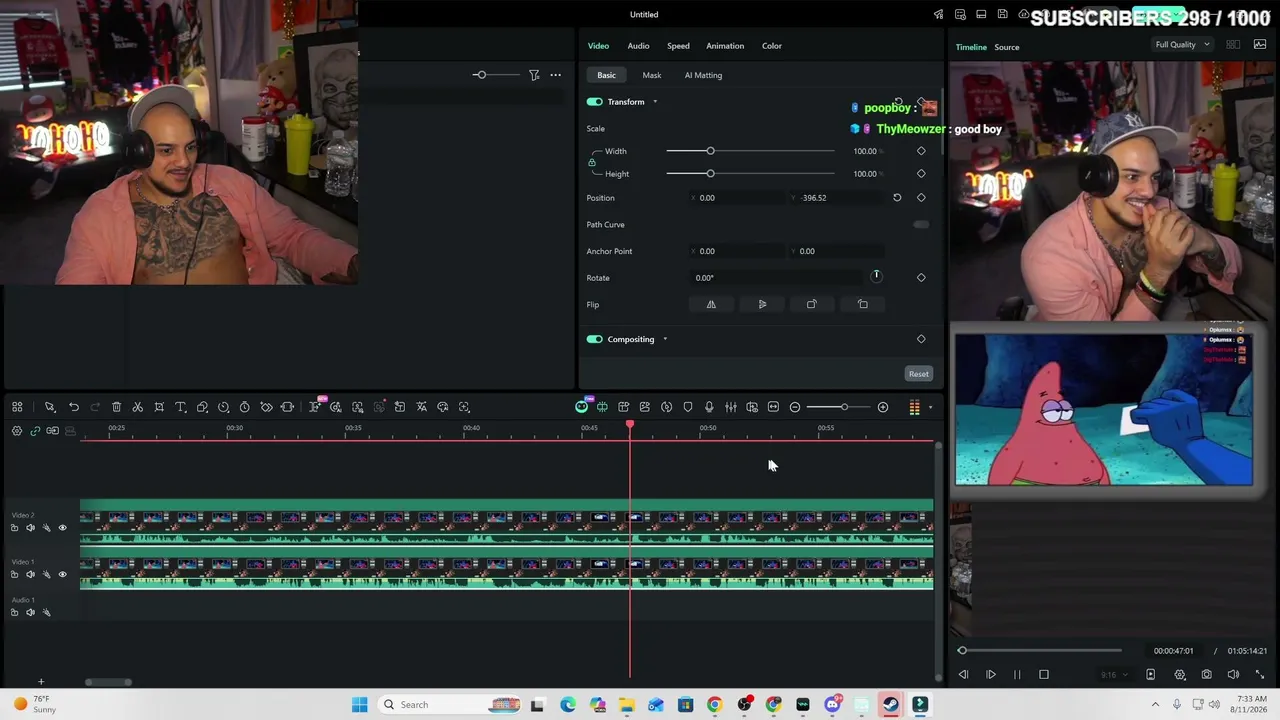The image size is (1280, 720).
Task: Open the speed timer tool
Action: (x=245, y=407)
